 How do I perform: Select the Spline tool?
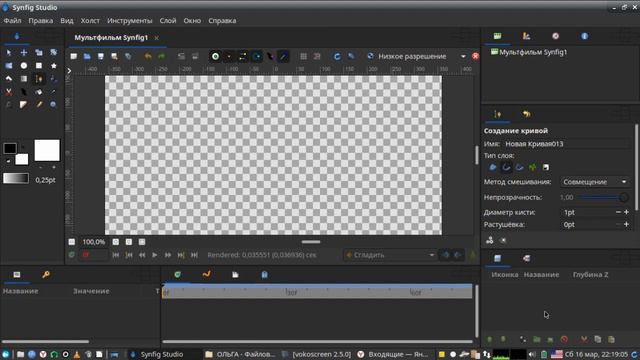[39, 79]
